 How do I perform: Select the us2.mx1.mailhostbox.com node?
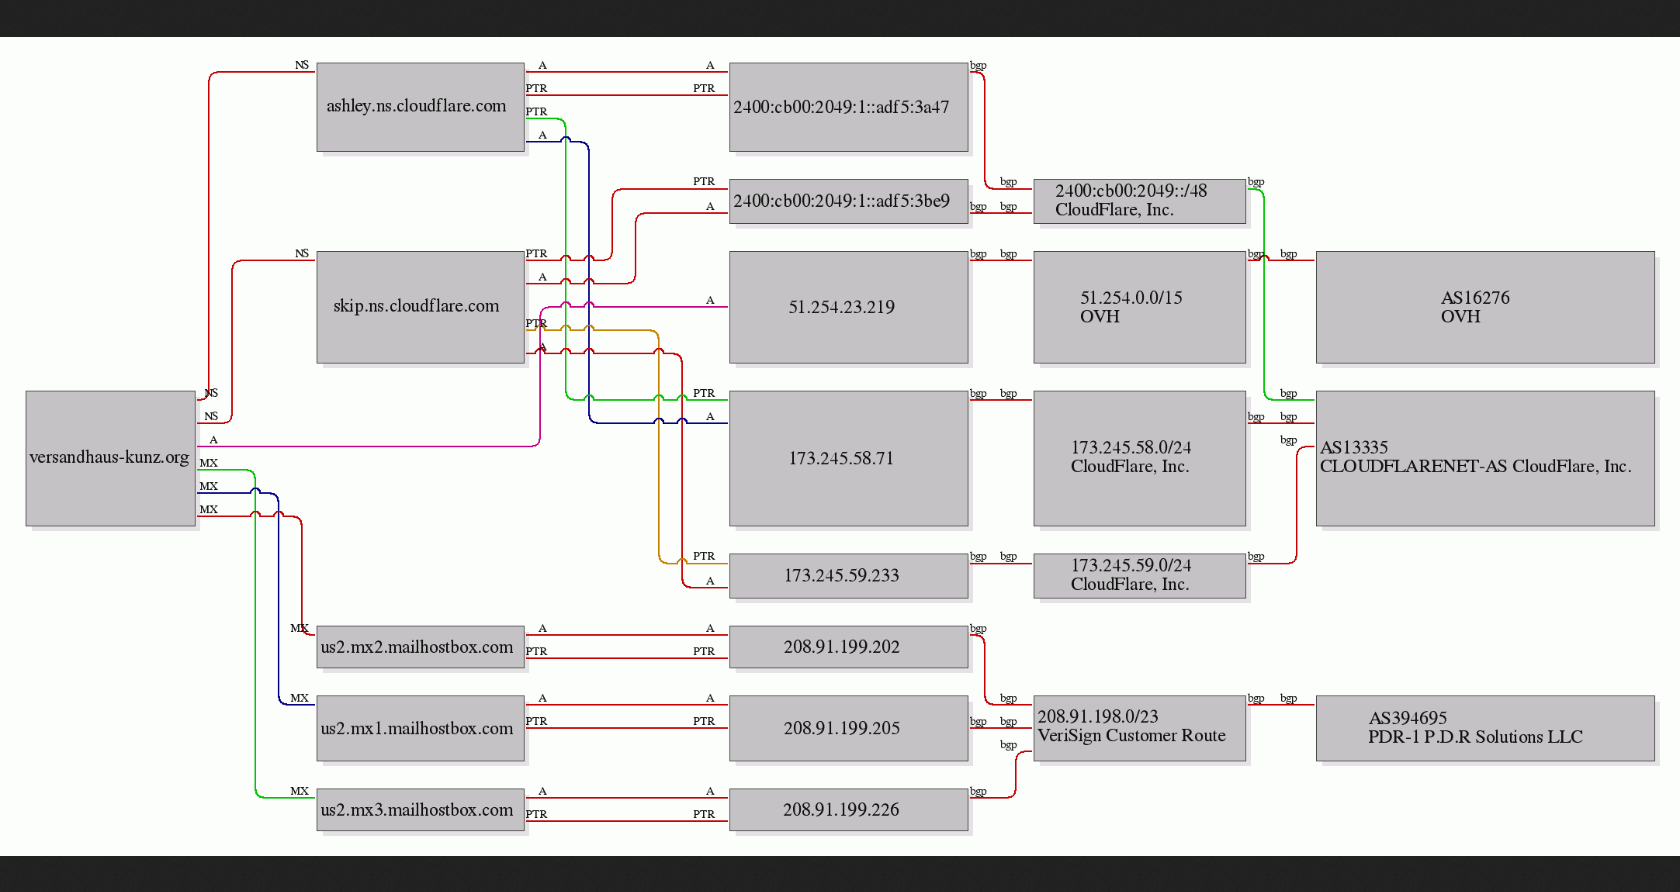tap(420, 728)
